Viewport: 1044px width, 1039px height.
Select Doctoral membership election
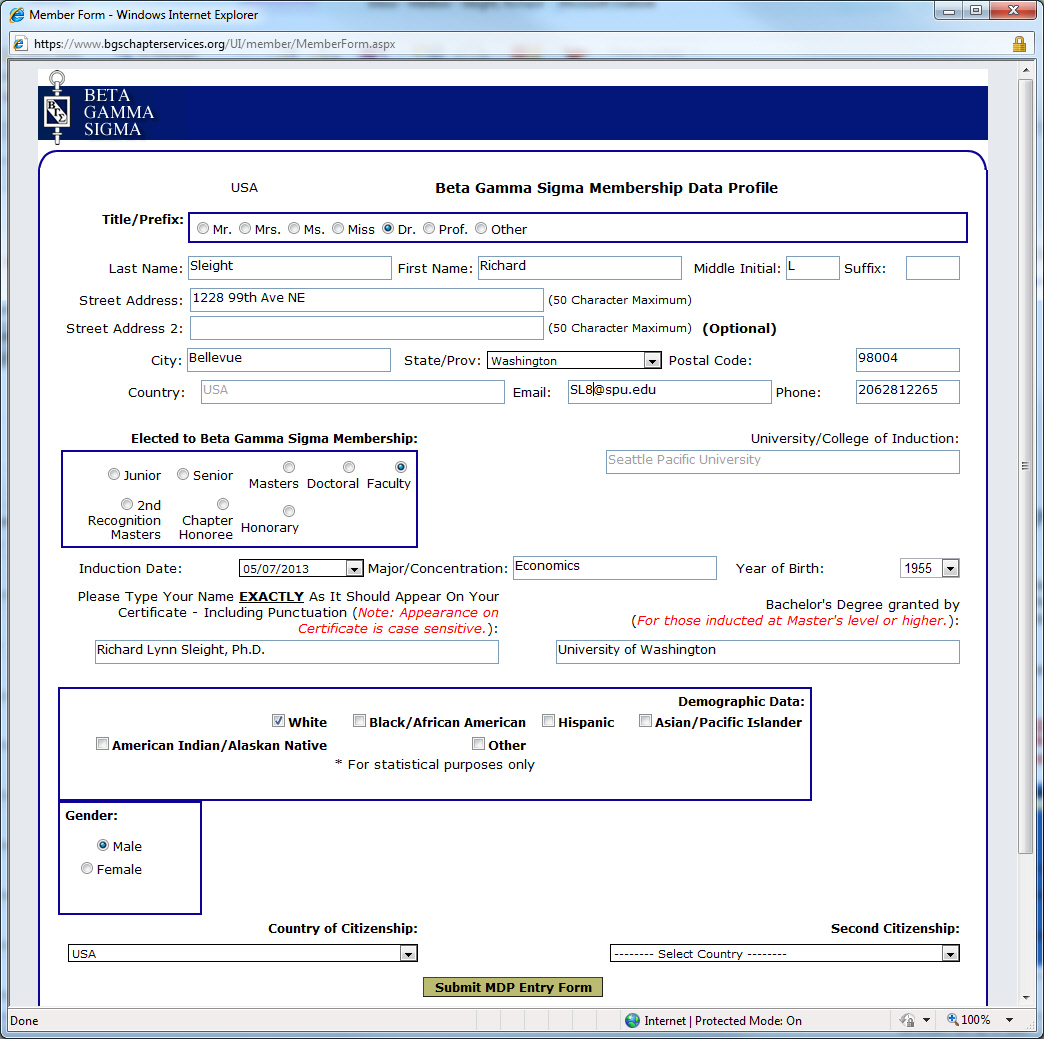coord(349,467)
